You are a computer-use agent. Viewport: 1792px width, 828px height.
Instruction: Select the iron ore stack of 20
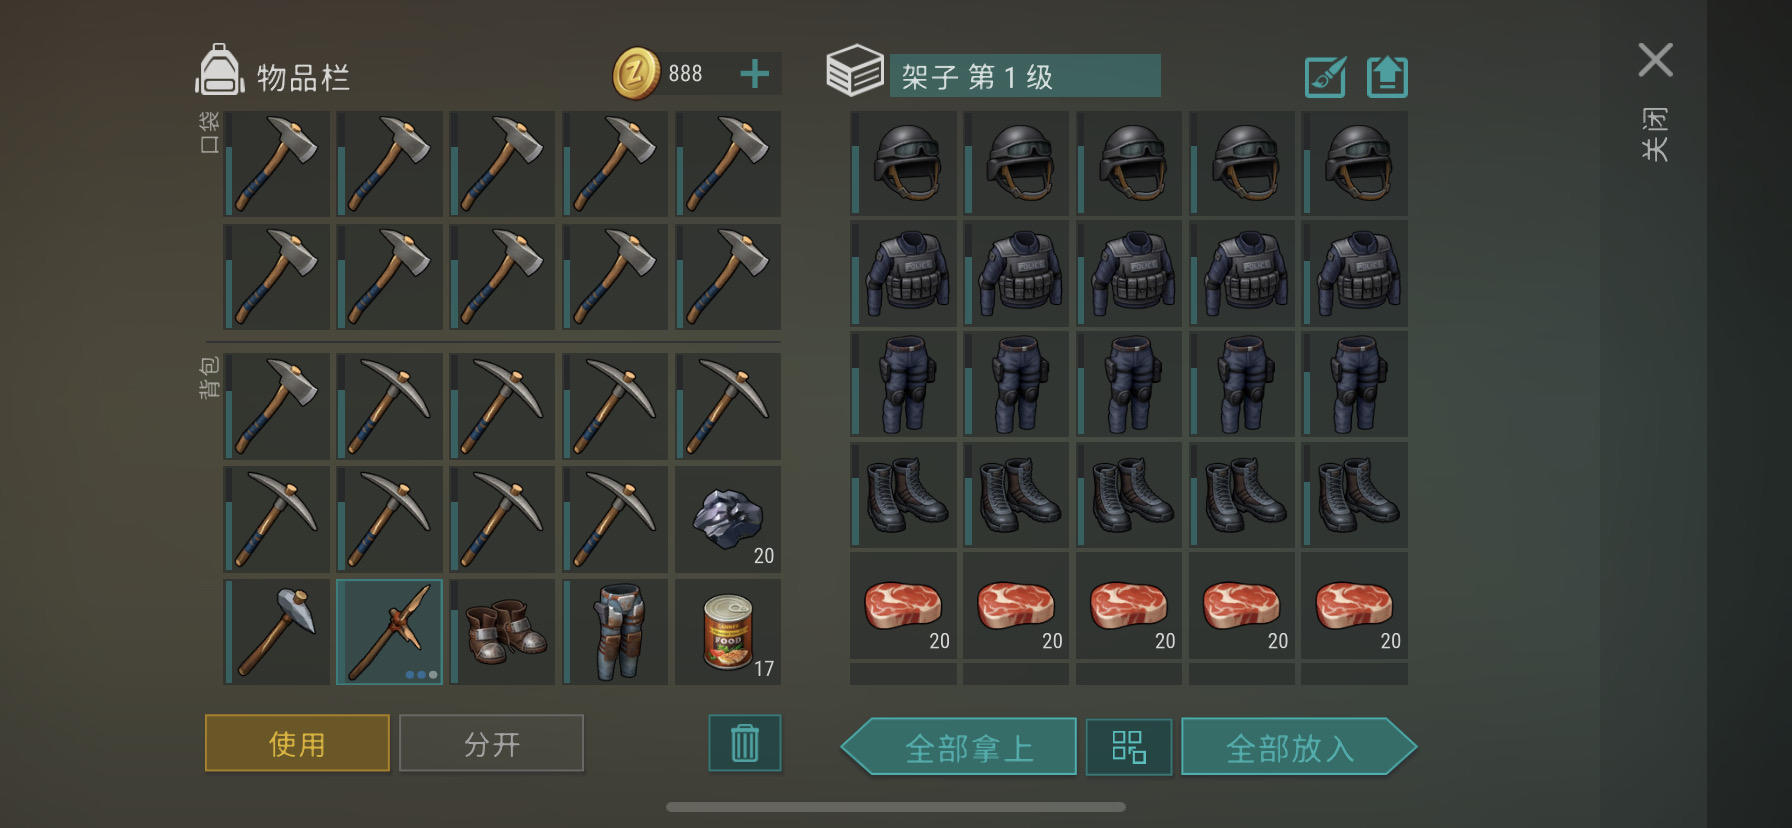(728, 519)
